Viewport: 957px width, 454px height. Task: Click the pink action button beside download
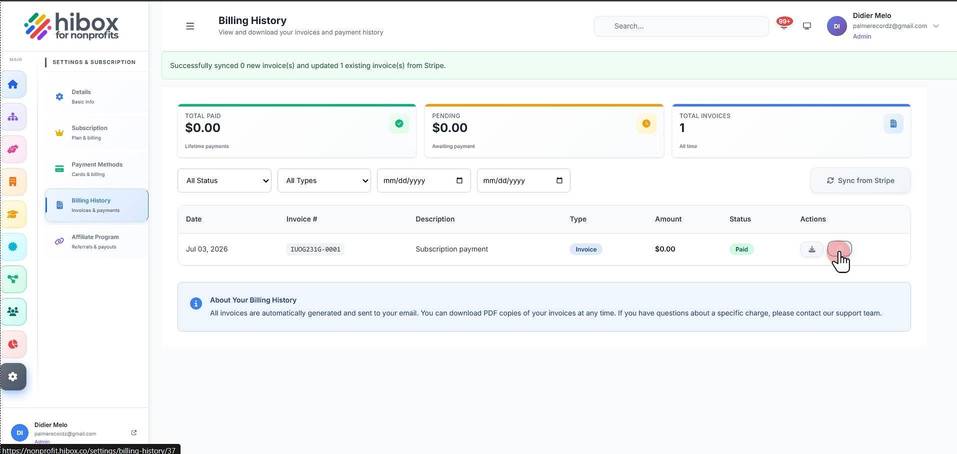point(839,250)
